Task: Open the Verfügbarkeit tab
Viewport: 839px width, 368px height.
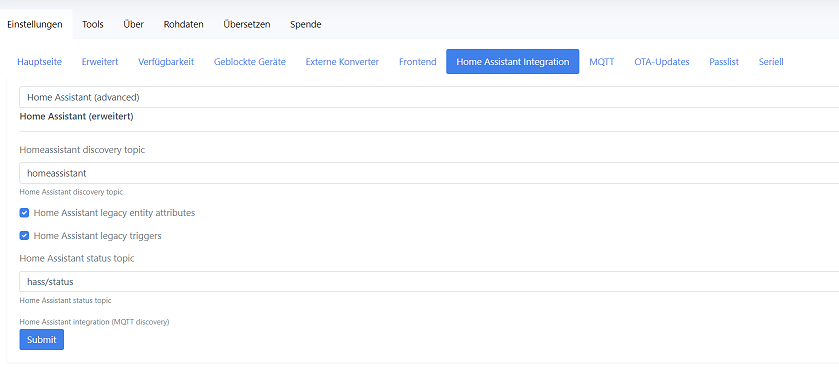Action: 166,62
